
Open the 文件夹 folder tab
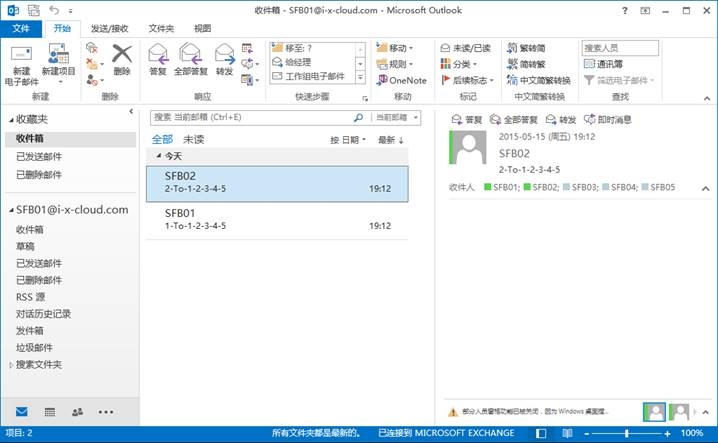pyautogui.click(x=161, y=28)
